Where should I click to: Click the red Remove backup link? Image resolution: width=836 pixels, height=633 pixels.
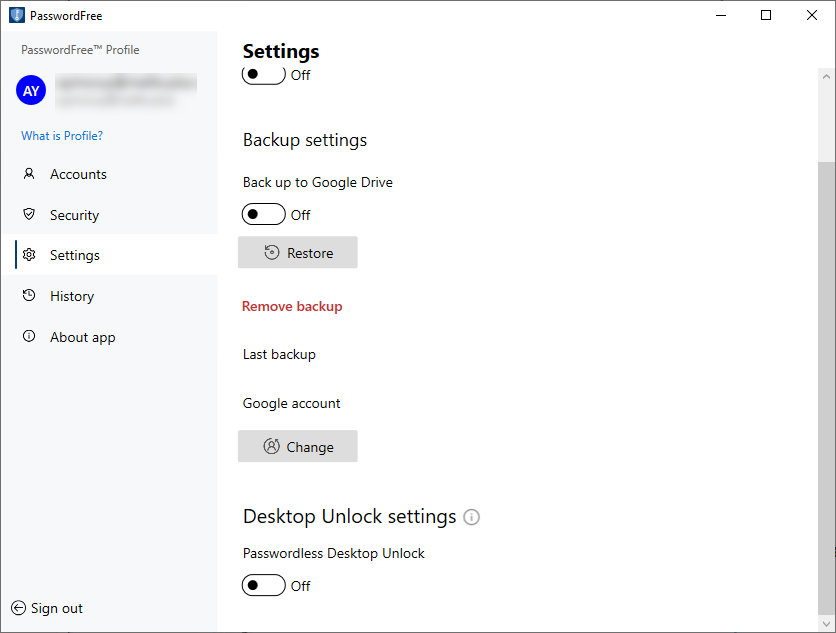click(292, 306)
